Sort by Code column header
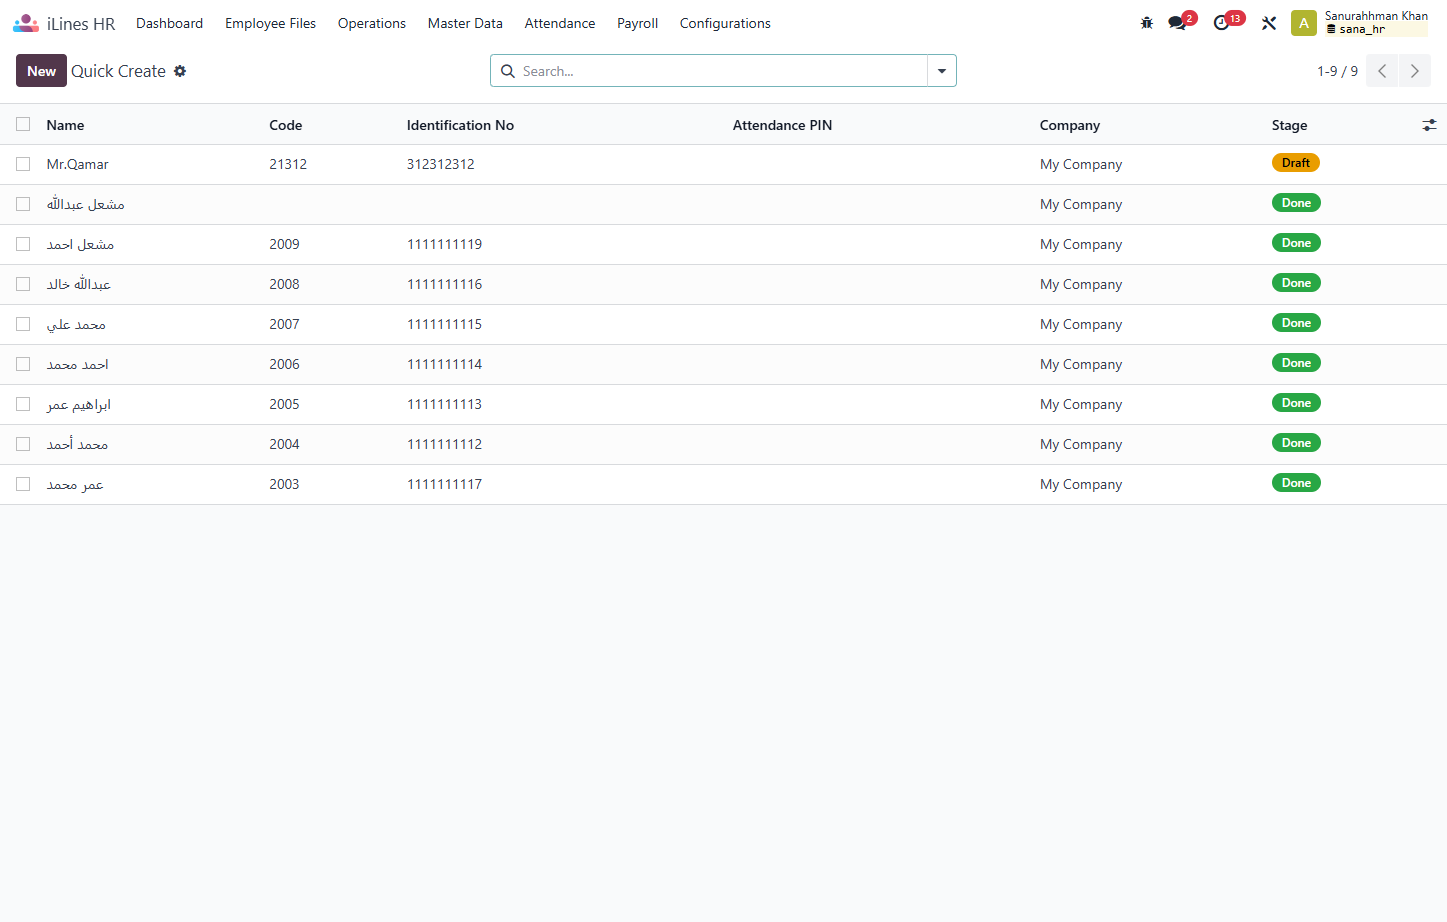Viewport: 1447px width, 922px height. click(285, 125)
